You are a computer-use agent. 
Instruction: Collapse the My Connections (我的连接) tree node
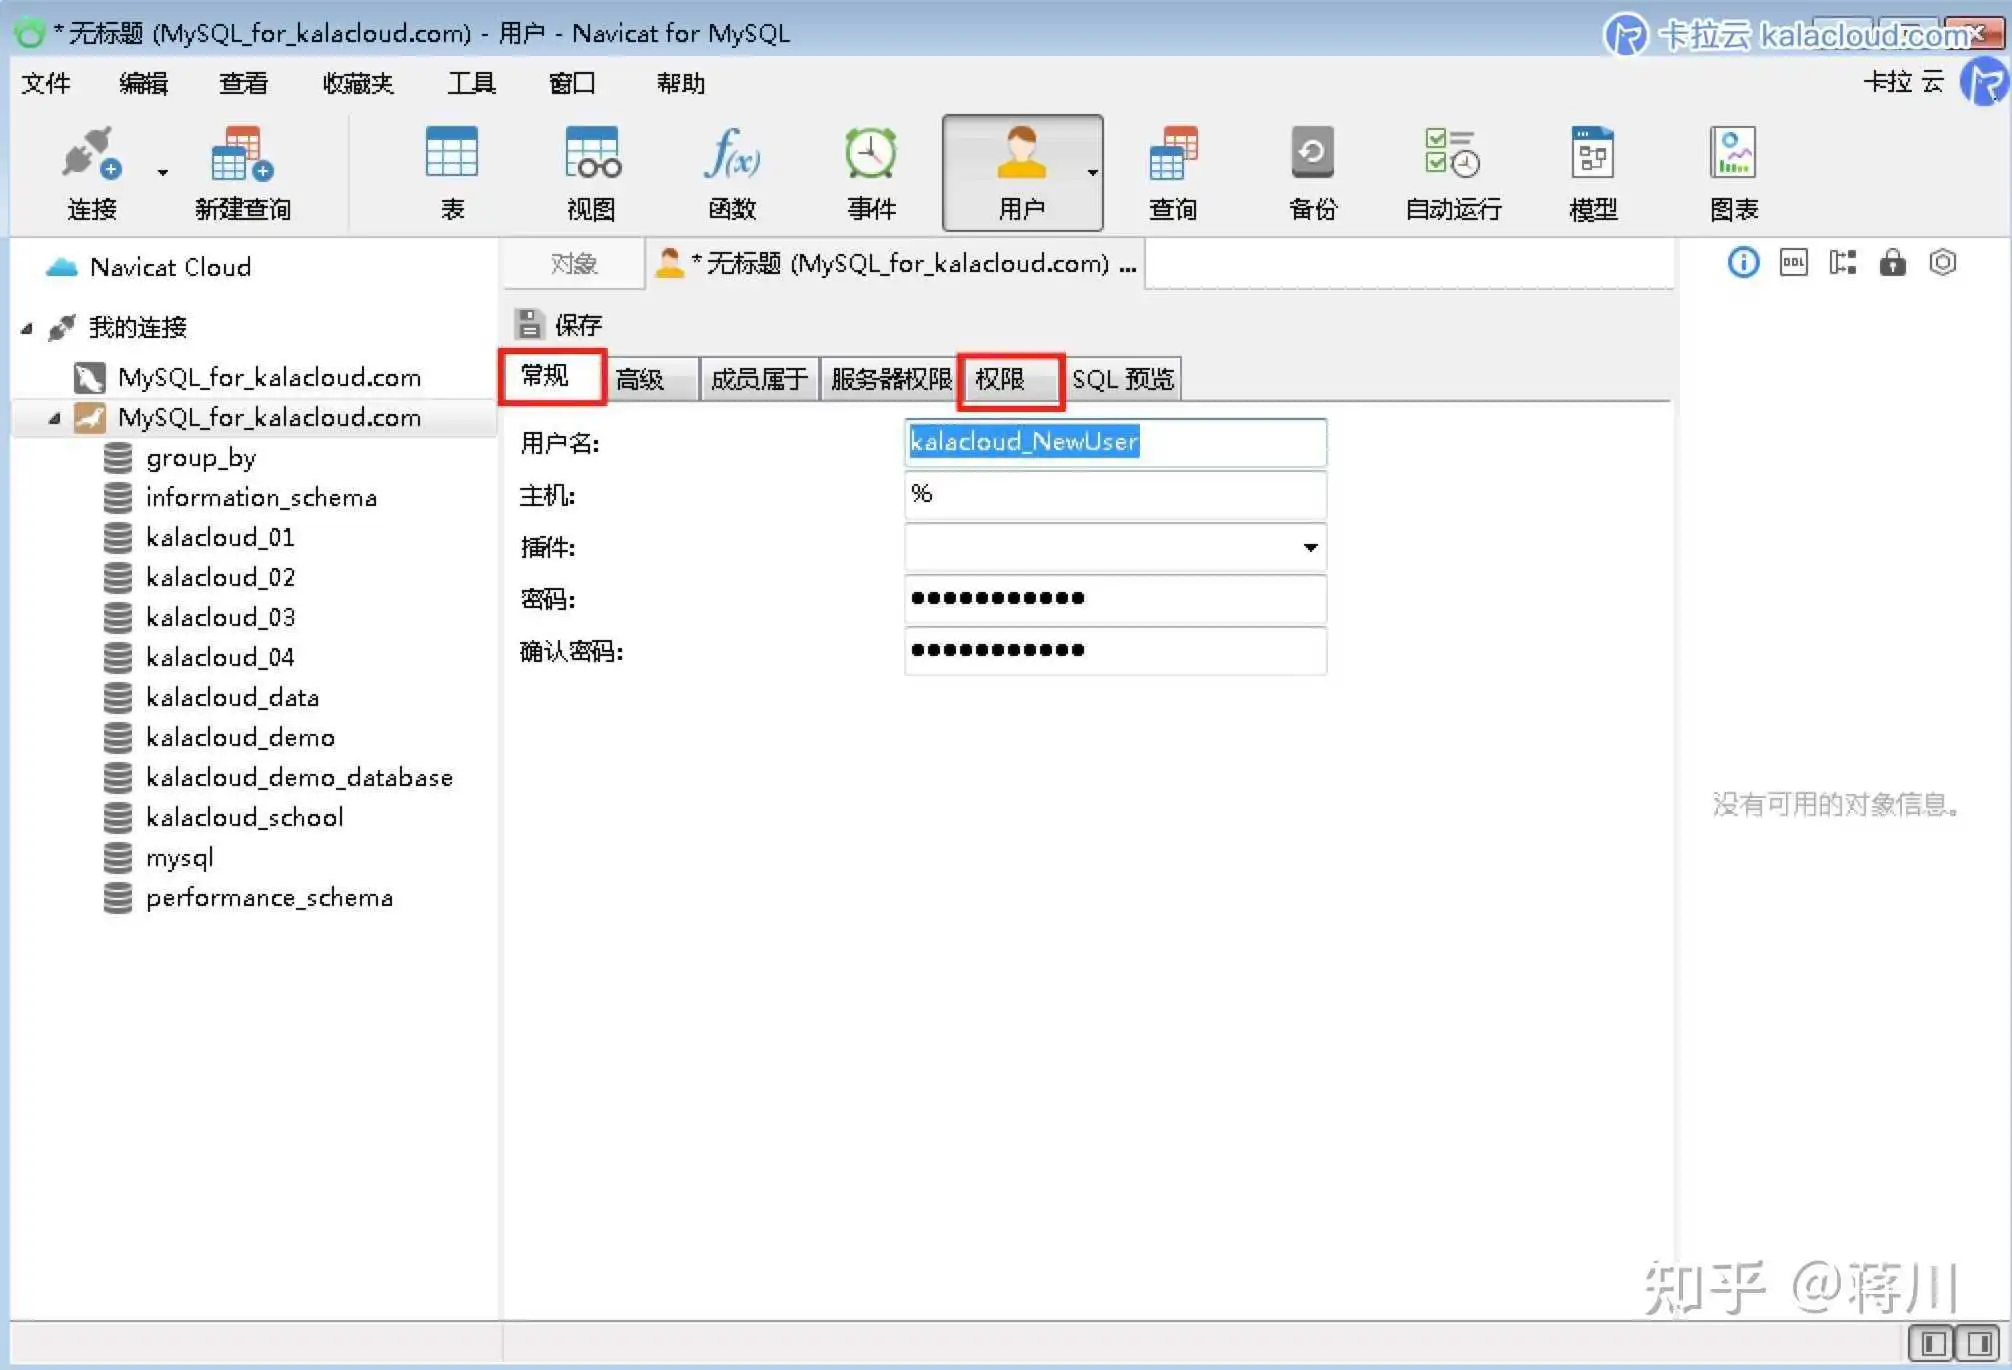tap(27, 328)
